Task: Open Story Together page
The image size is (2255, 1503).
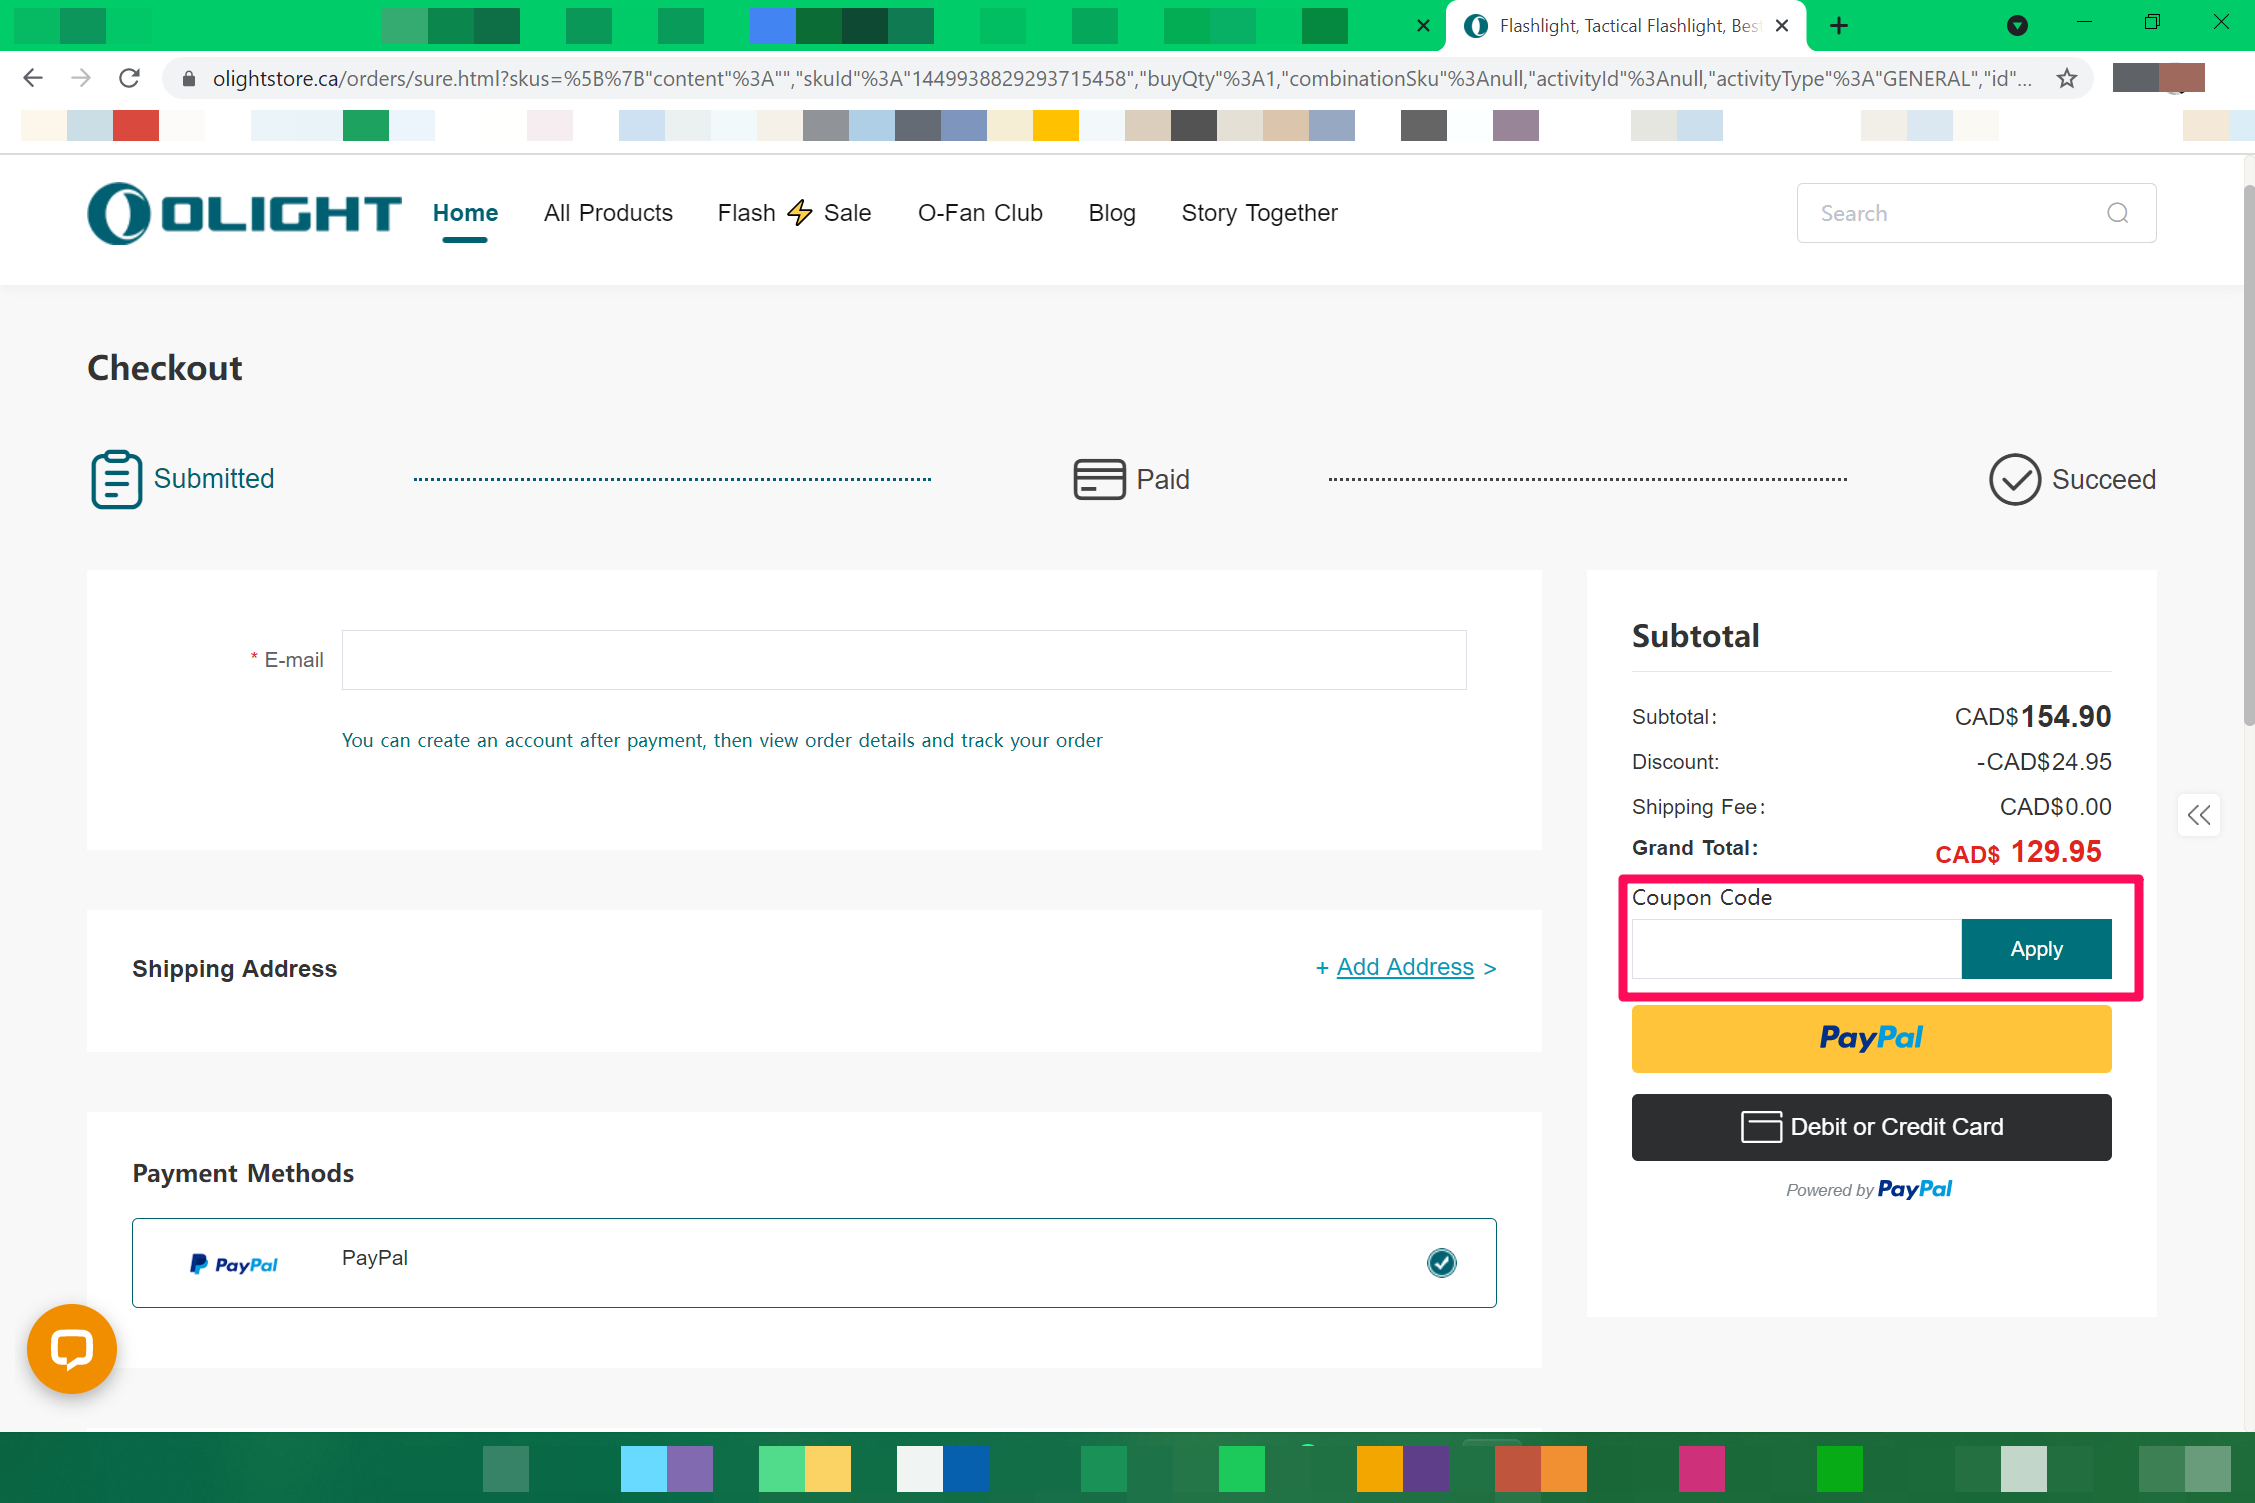Action: pos(1259,213)
